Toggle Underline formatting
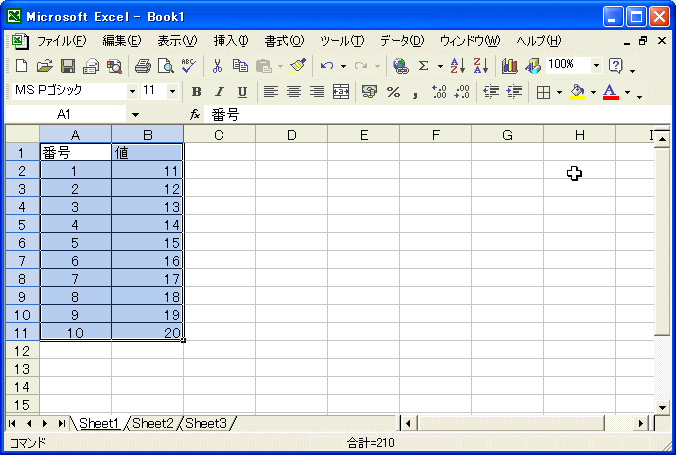Viewport: 676px width, 455px height. pyautogui.click(x=241, y=92)
